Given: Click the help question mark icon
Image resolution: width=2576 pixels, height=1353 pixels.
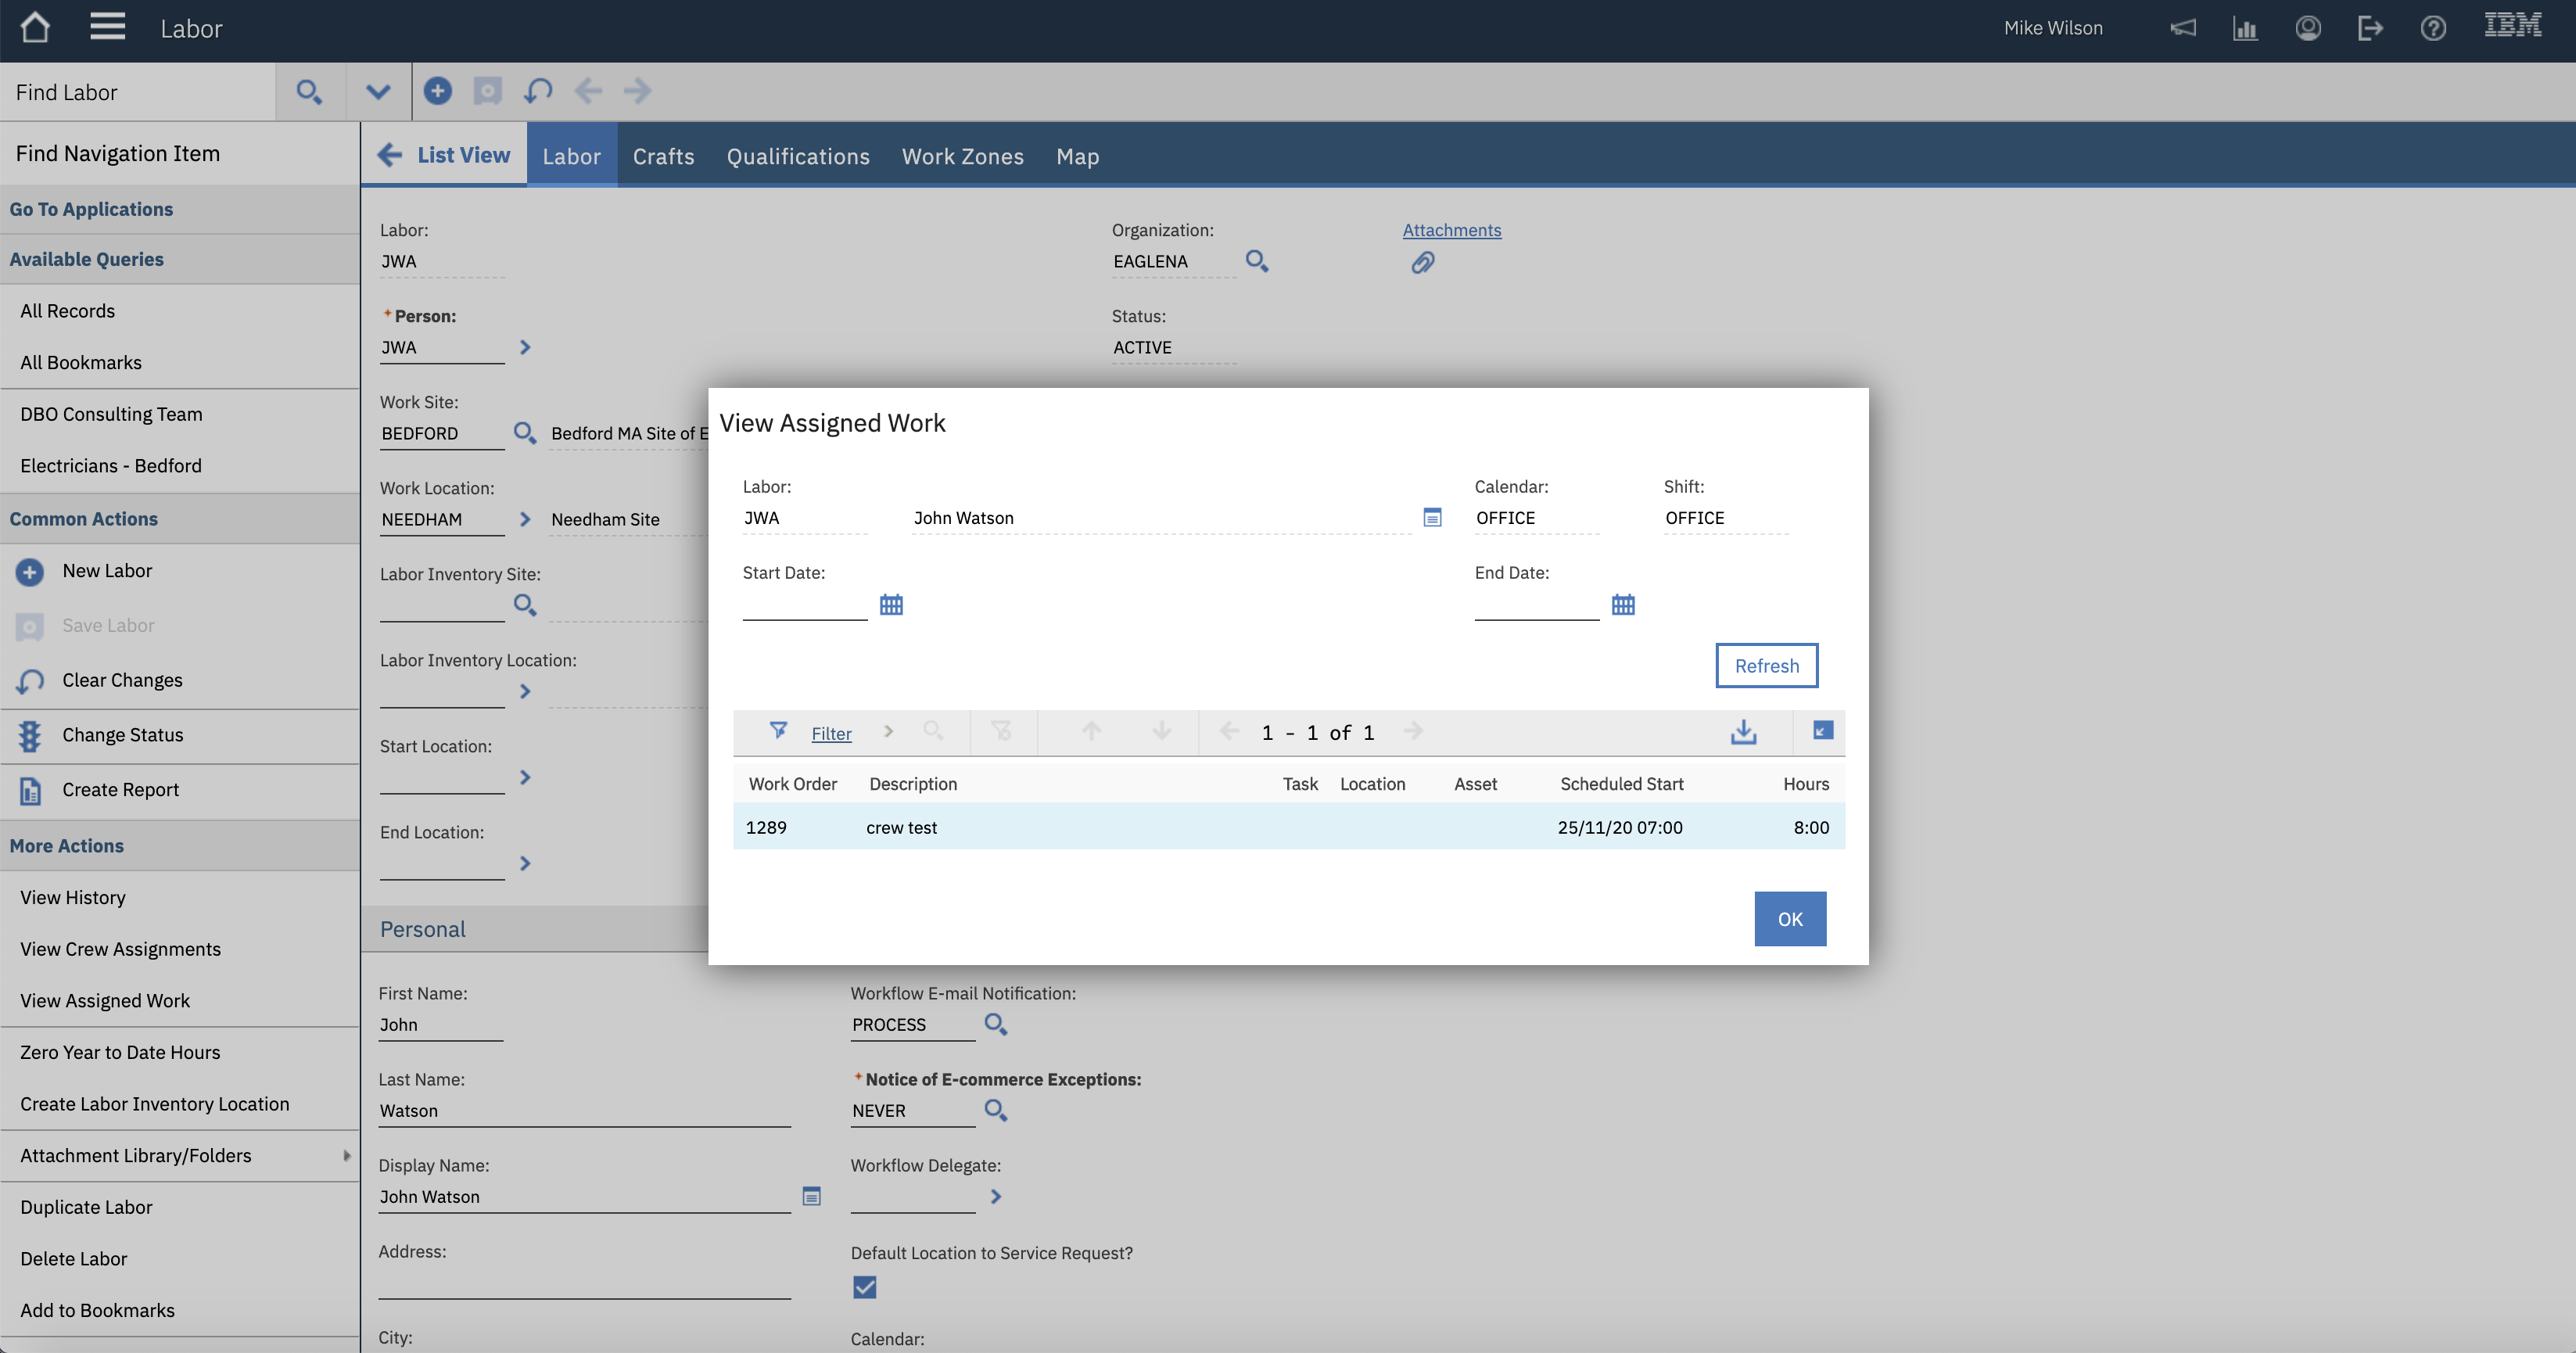Looking at the screenshot, I should pos(2433,28).
